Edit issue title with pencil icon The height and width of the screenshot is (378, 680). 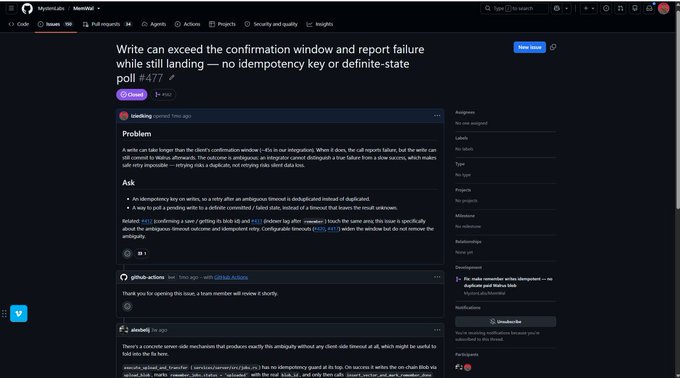click(x=172, y=78)
